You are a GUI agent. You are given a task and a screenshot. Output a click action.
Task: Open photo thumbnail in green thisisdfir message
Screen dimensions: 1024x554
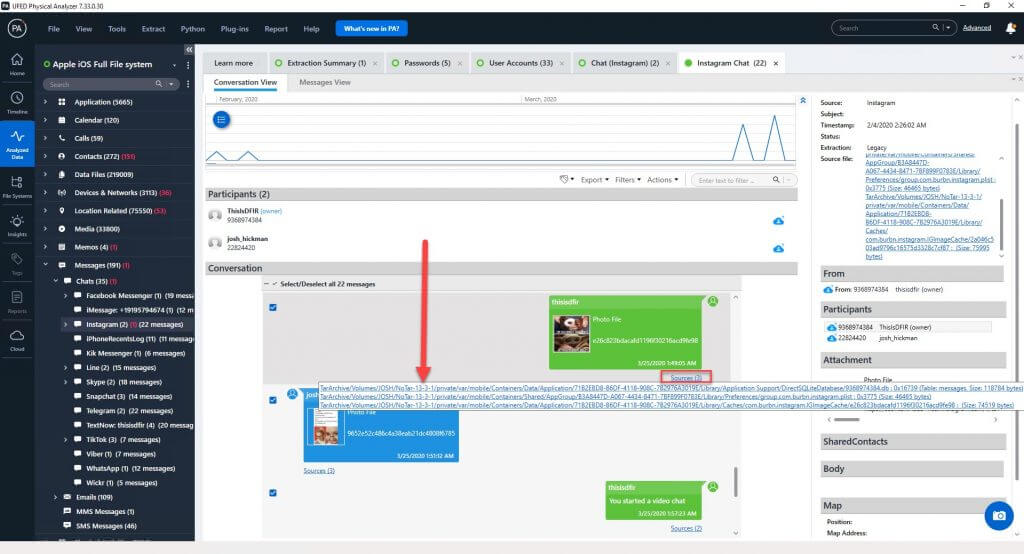click(x=571, y=333)
